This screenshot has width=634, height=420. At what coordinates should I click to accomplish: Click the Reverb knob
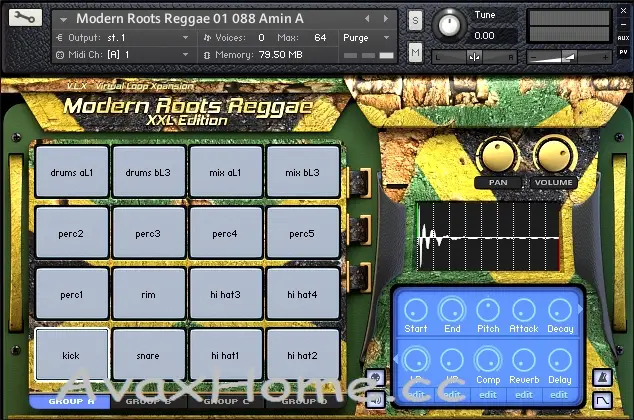524,360
